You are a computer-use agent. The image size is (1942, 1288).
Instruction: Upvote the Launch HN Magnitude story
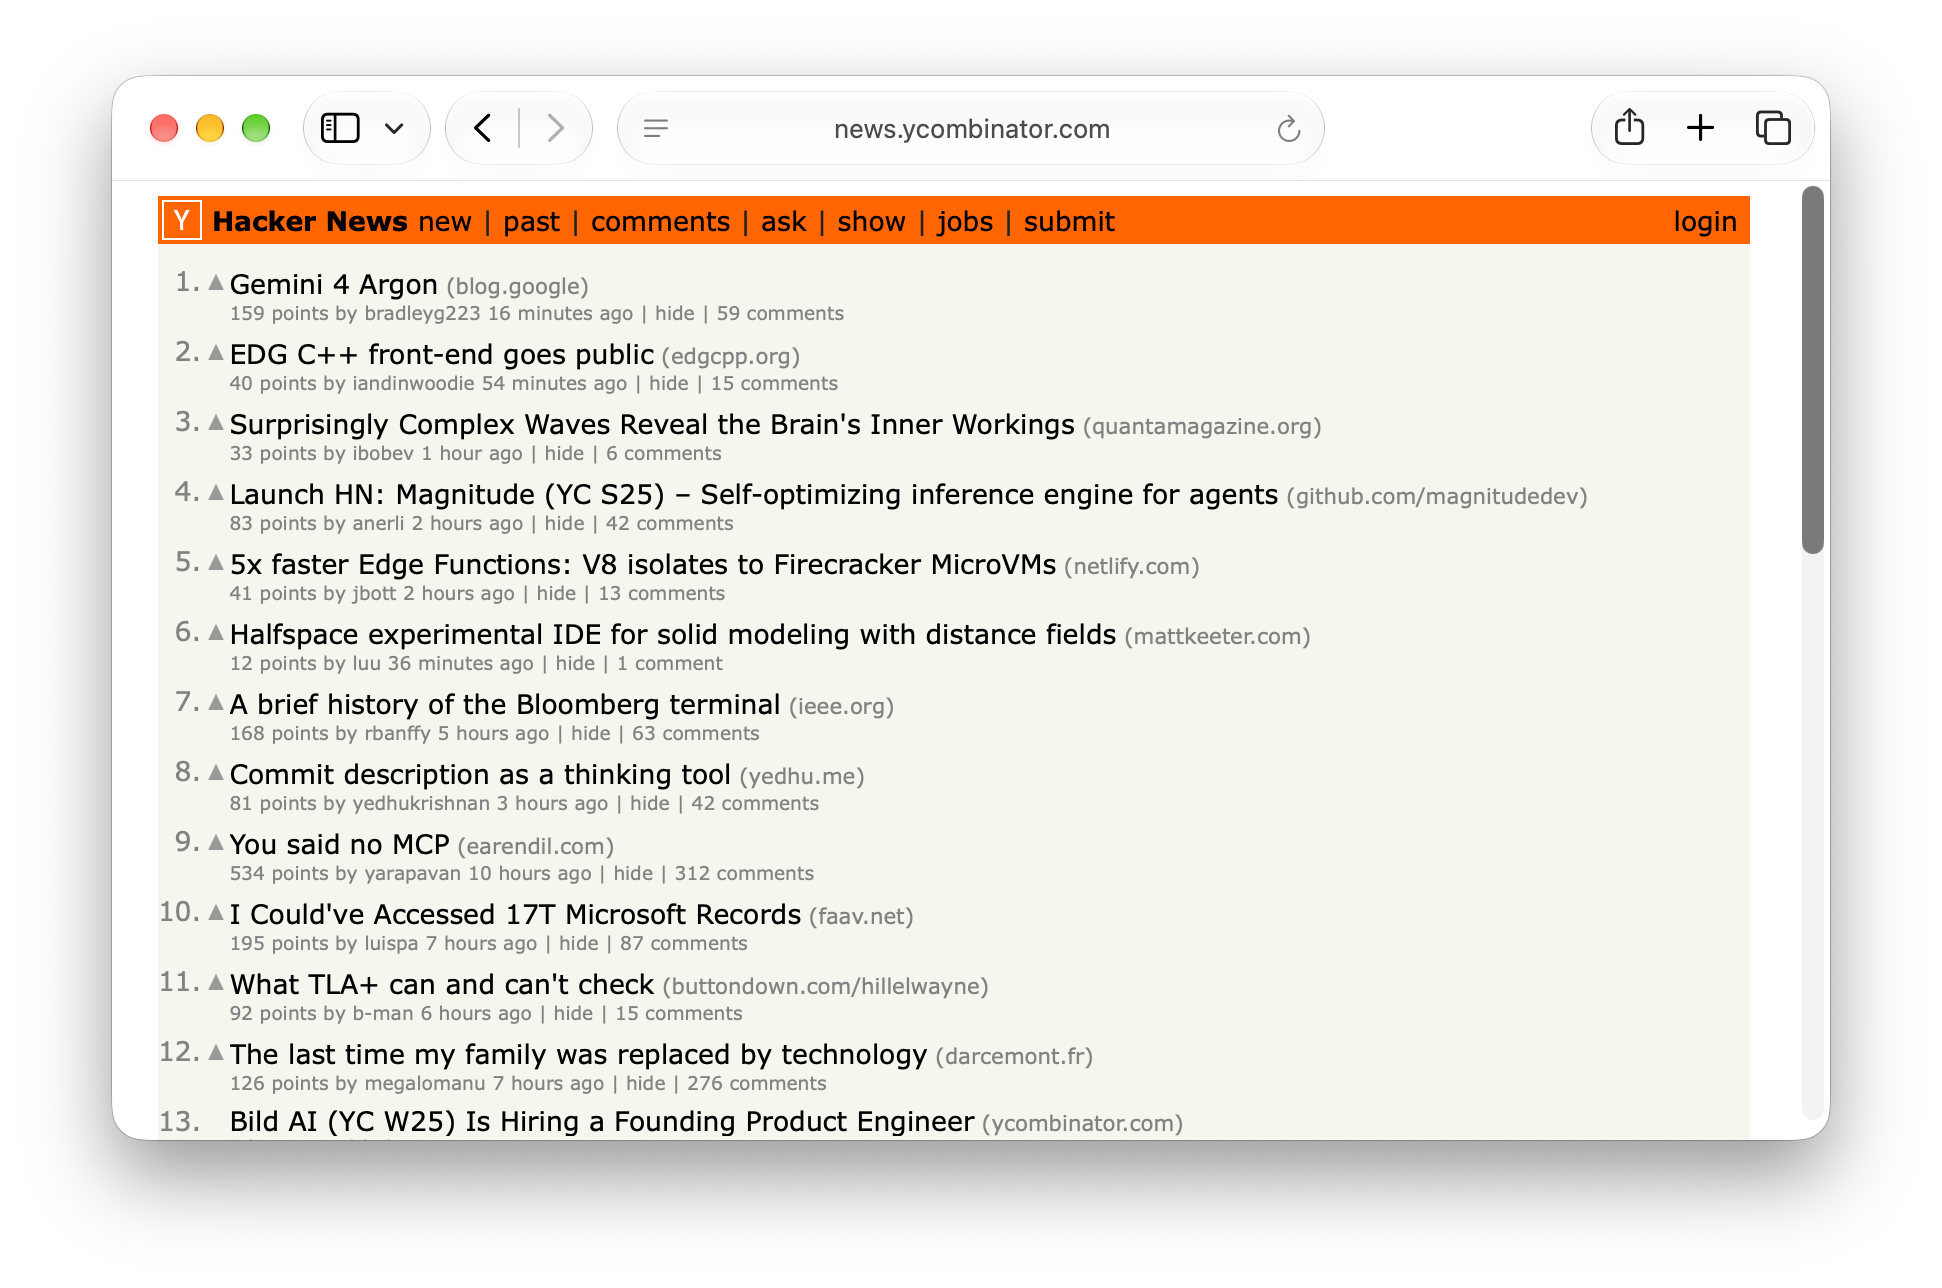216,493
